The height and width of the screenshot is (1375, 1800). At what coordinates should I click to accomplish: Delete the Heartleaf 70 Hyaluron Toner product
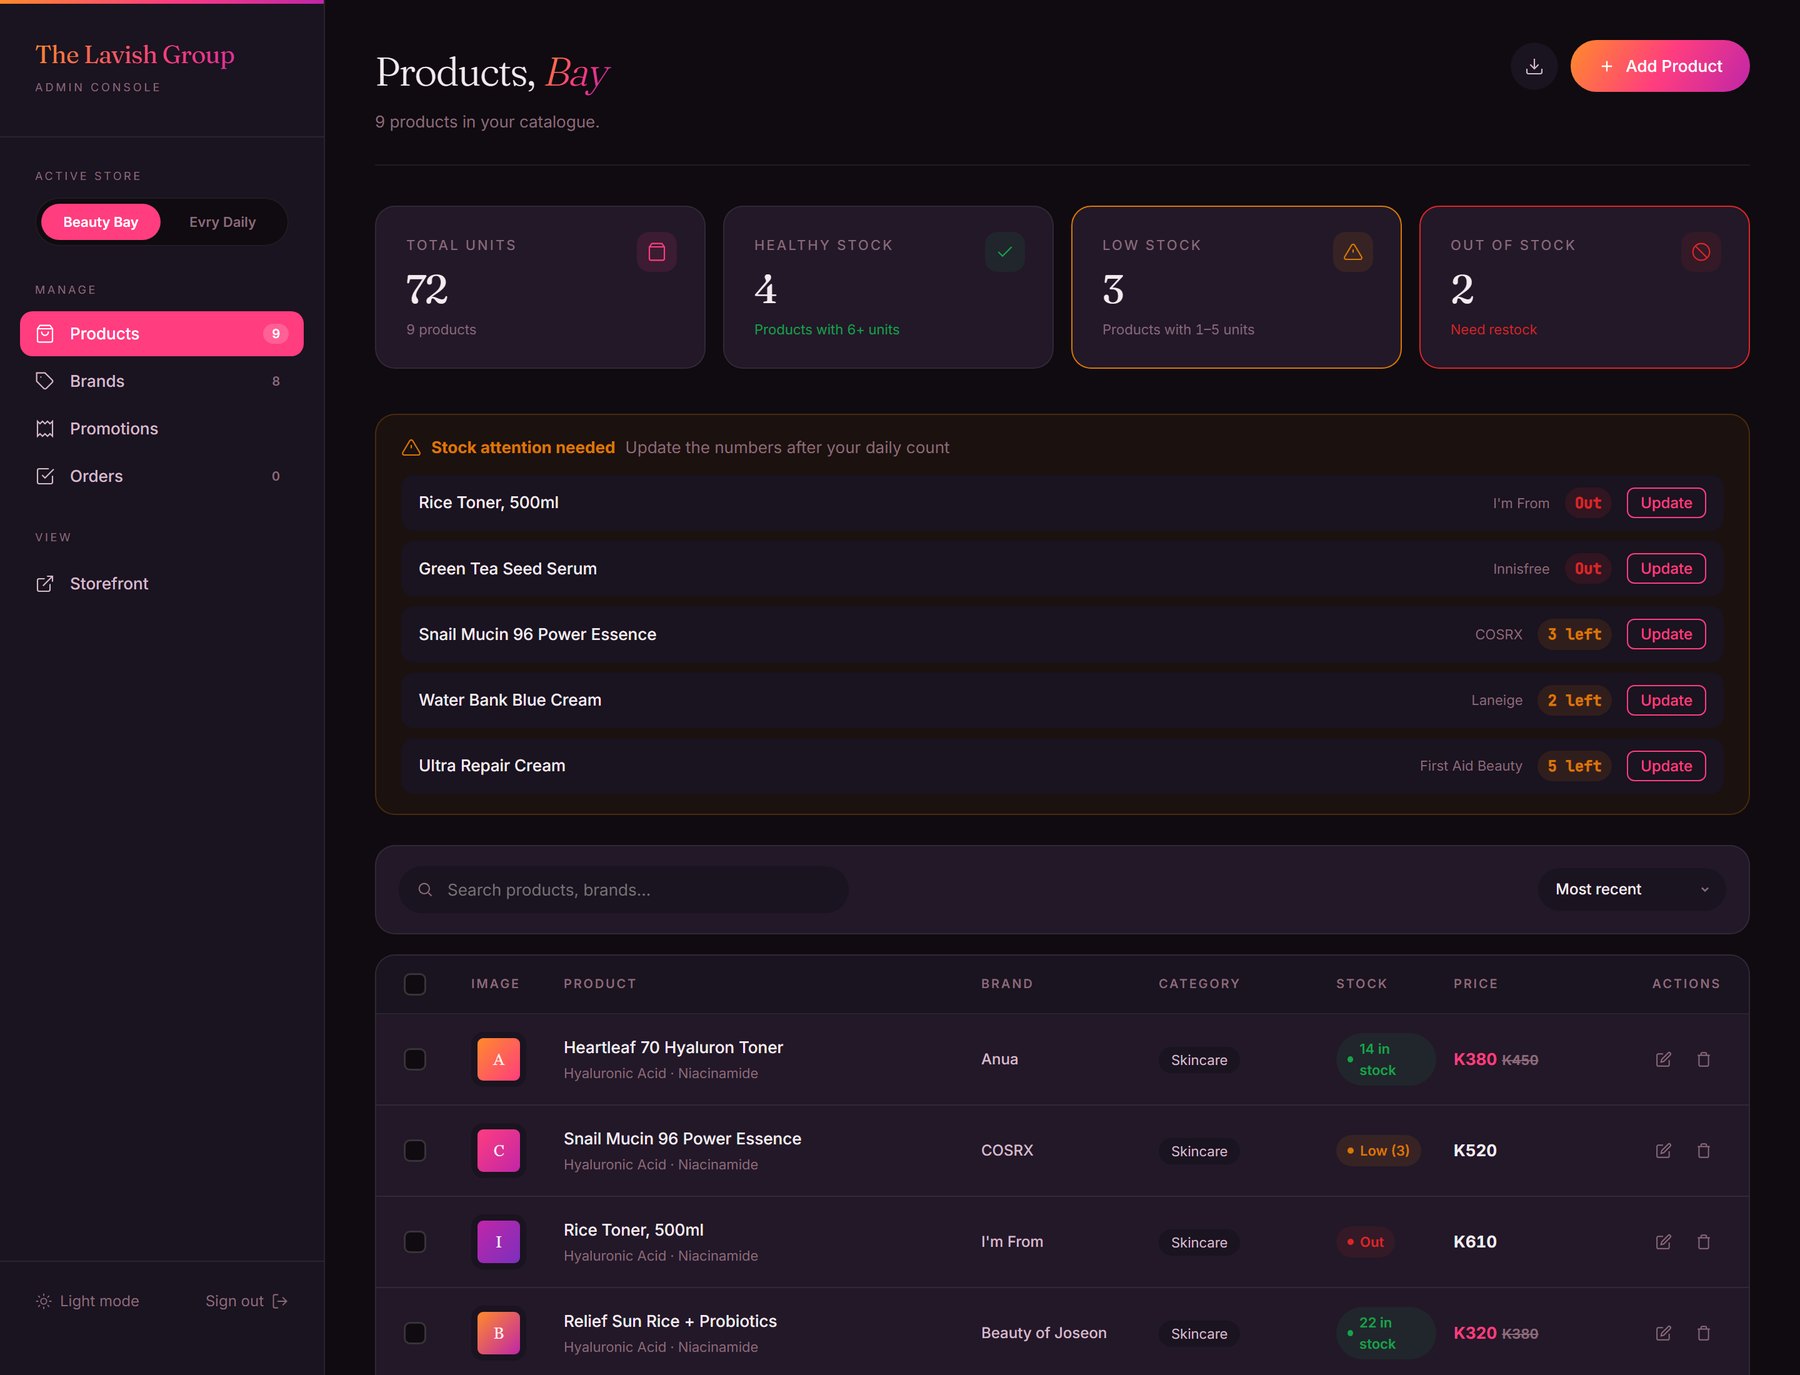click(x=1704, y=1059)
